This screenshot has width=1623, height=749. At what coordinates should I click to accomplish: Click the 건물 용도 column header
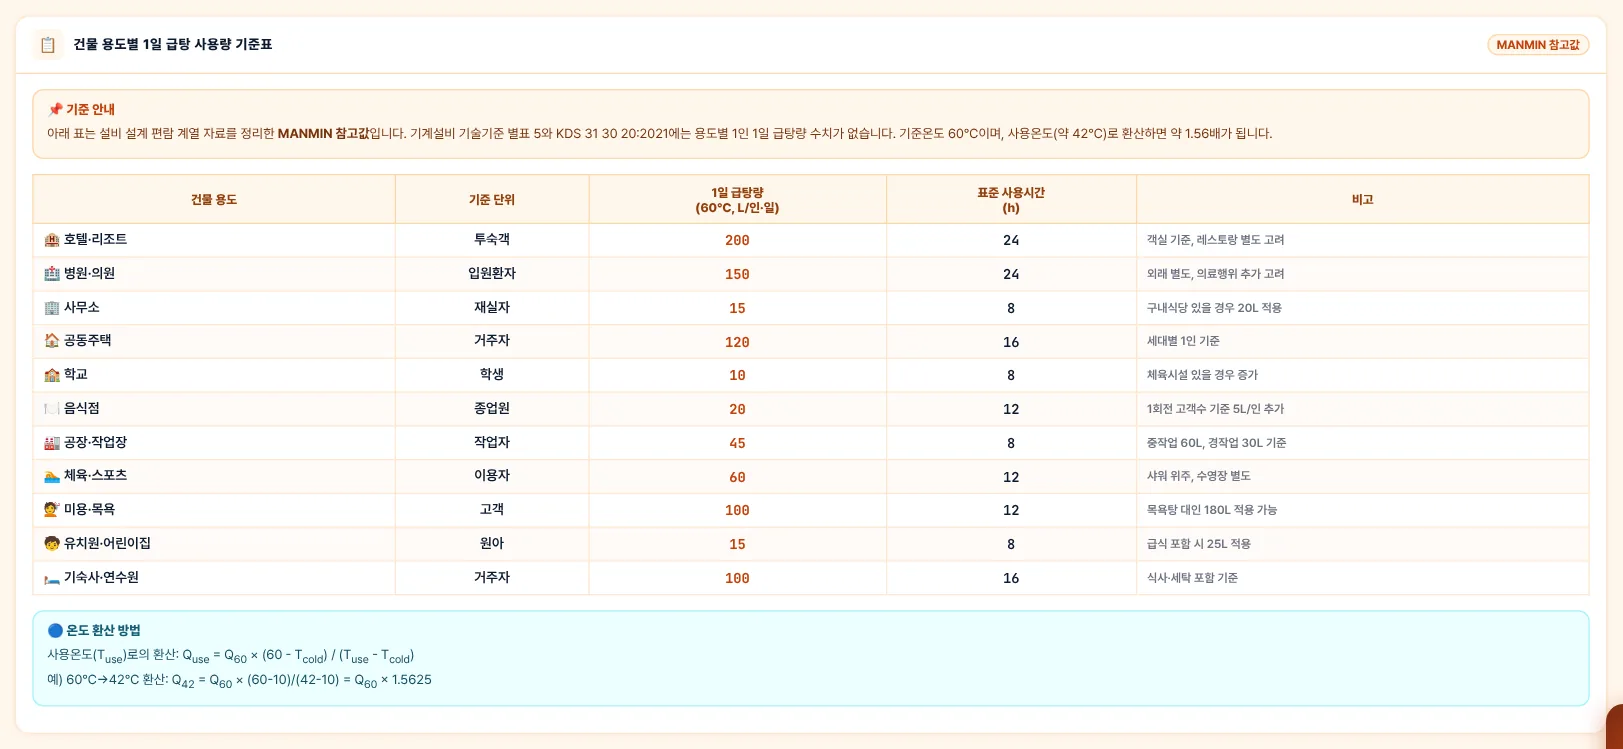coord(214,200)
